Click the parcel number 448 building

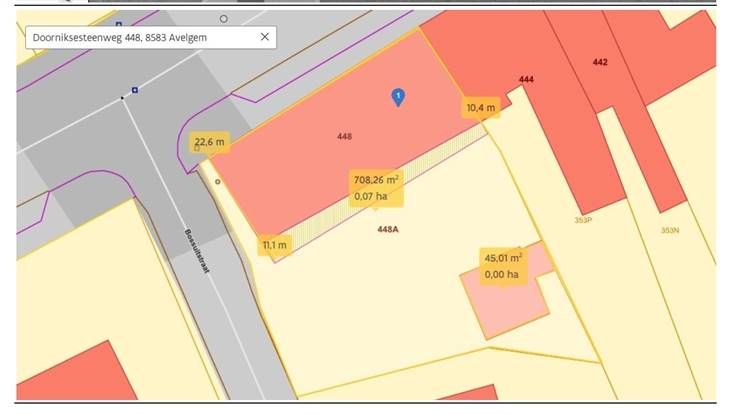[344, 137]
